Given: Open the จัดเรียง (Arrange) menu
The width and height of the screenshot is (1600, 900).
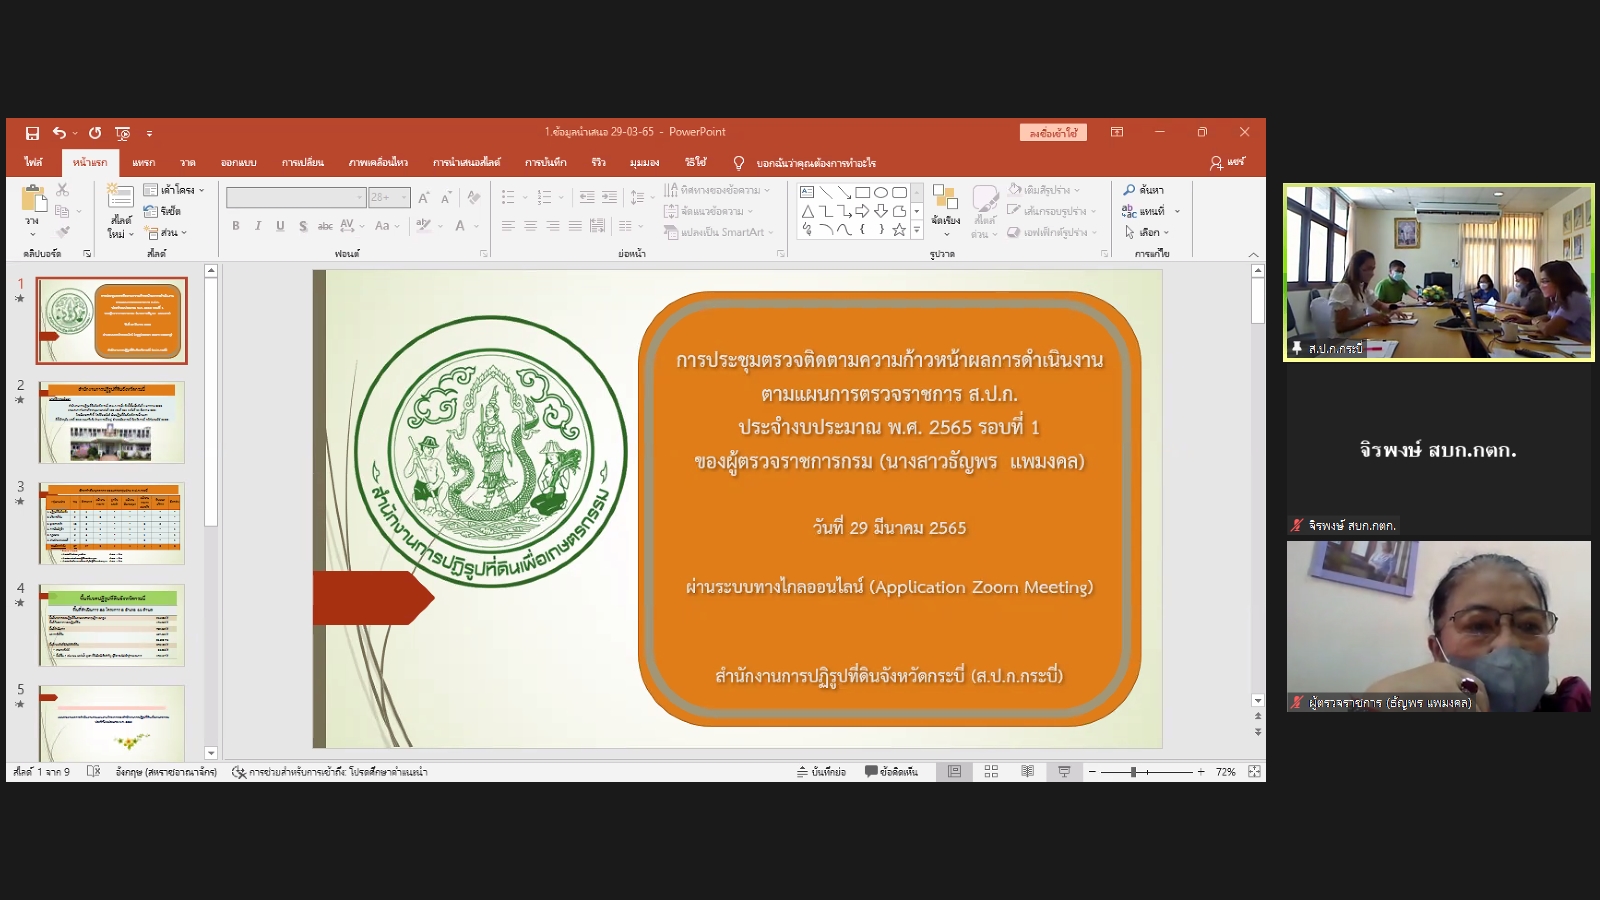Looking at the screenshot, I should pyautogui.click(x=945, y=211).
